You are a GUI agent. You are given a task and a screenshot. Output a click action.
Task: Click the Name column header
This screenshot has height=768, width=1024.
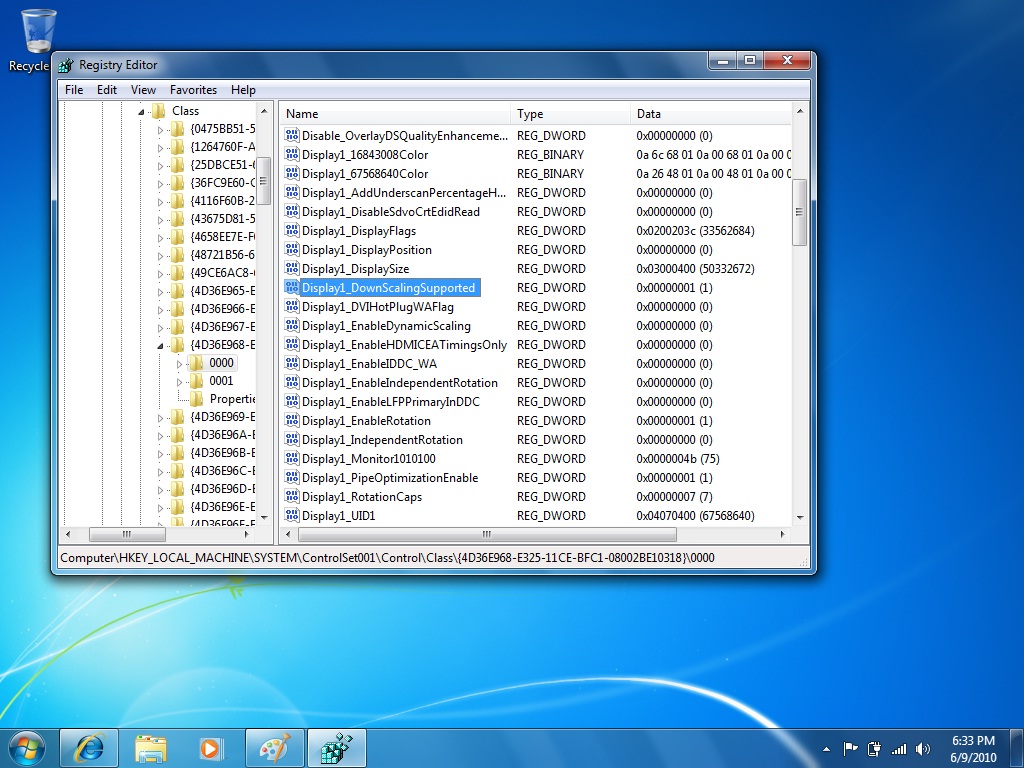pos(396,114)
